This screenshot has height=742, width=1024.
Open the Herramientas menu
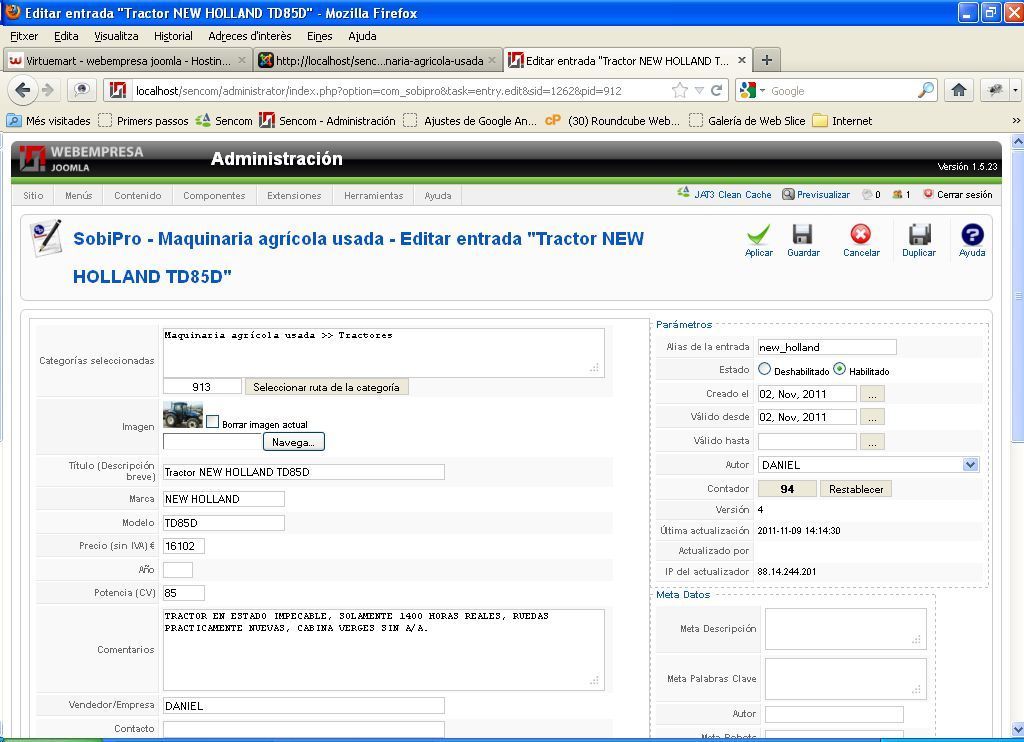pyautogui.click(x=374, y=195)
